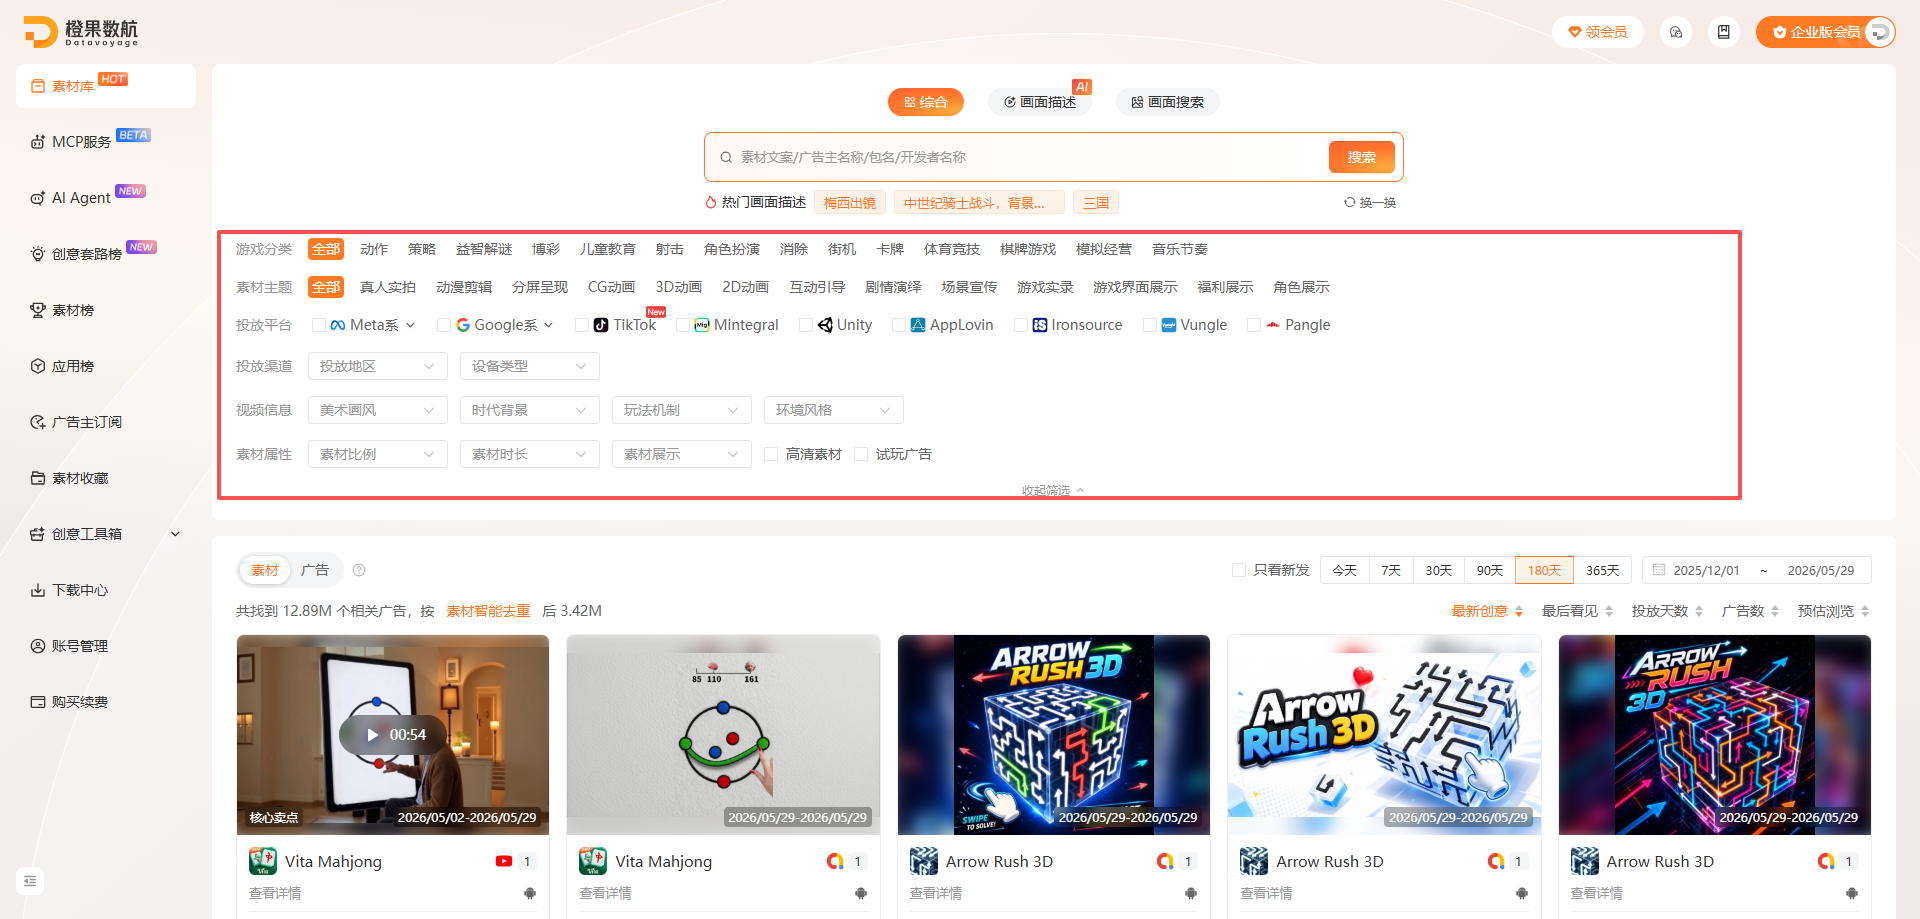1920x919 pixels.
Task: Select the 365天 time range
Action: pyautogui.click(x=1603, y=570)
